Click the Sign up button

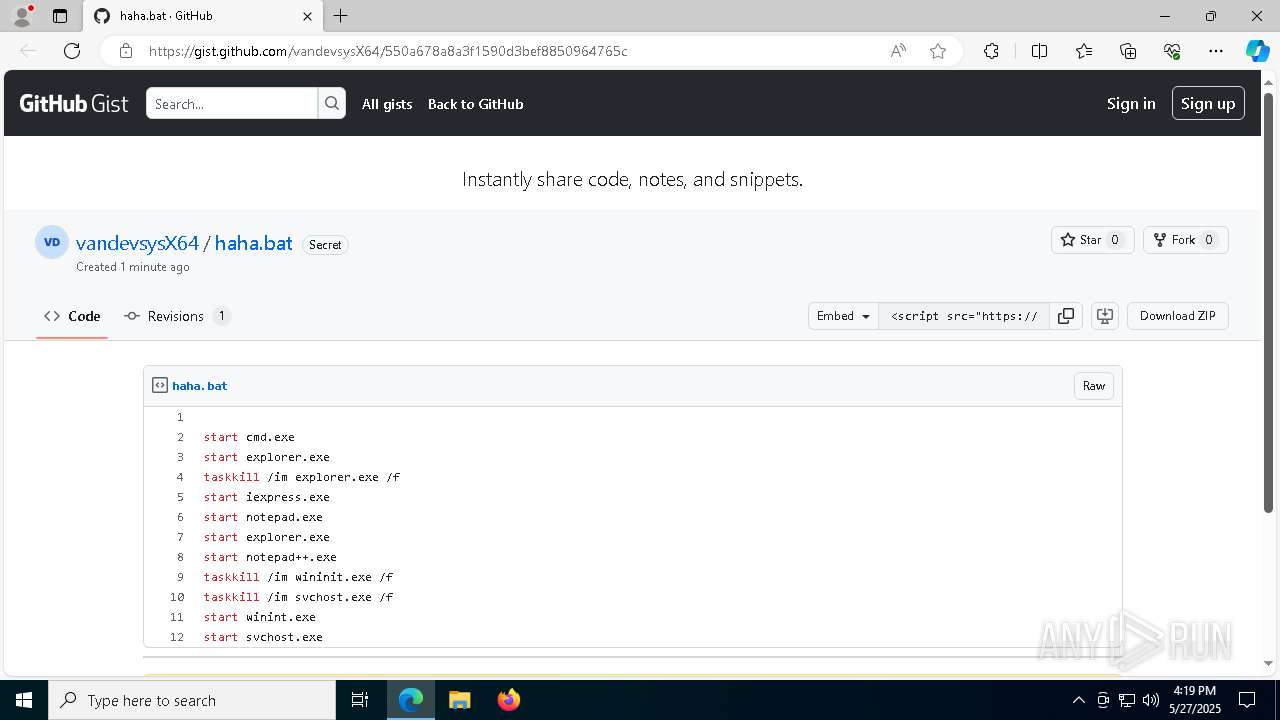pos(1208,104)
